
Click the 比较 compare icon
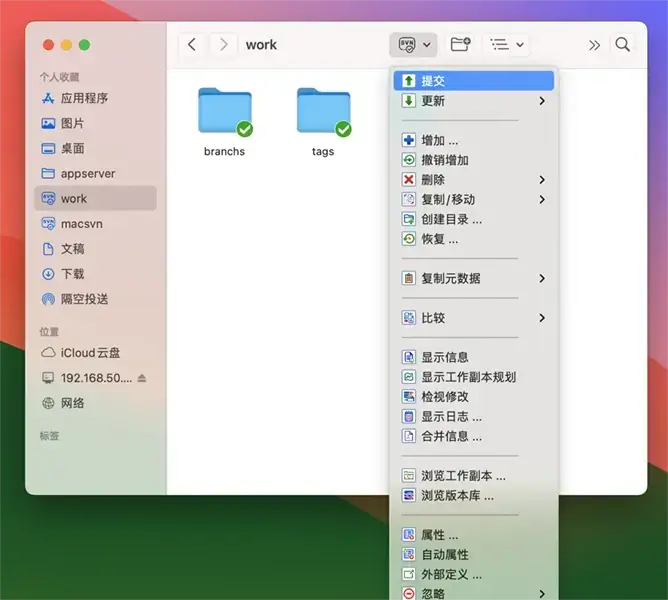point(409,318)
